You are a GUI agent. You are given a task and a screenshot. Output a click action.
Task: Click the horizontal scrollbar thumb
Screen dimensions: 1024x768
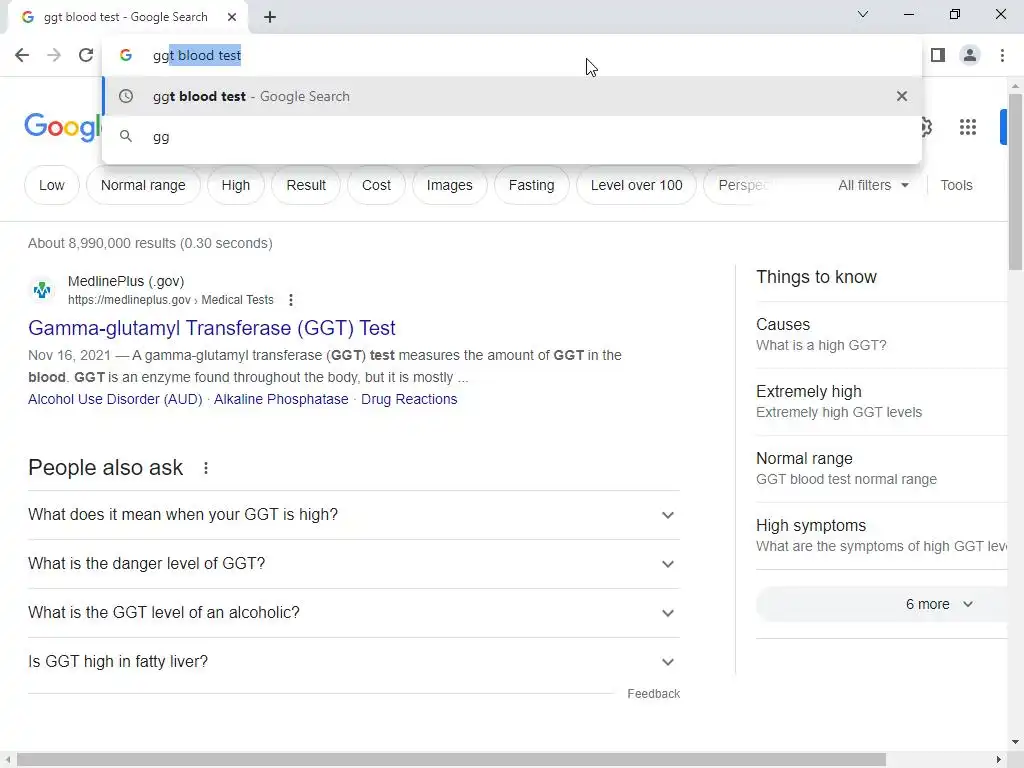pyautogui.click(x=451, y=760)
